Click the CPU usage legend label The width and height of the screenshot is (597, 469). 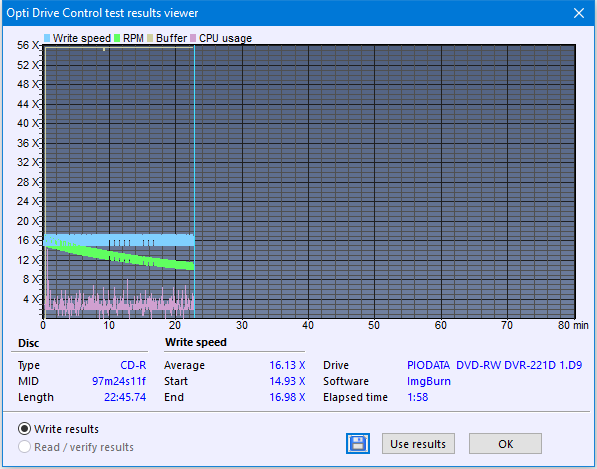point(225,38)
